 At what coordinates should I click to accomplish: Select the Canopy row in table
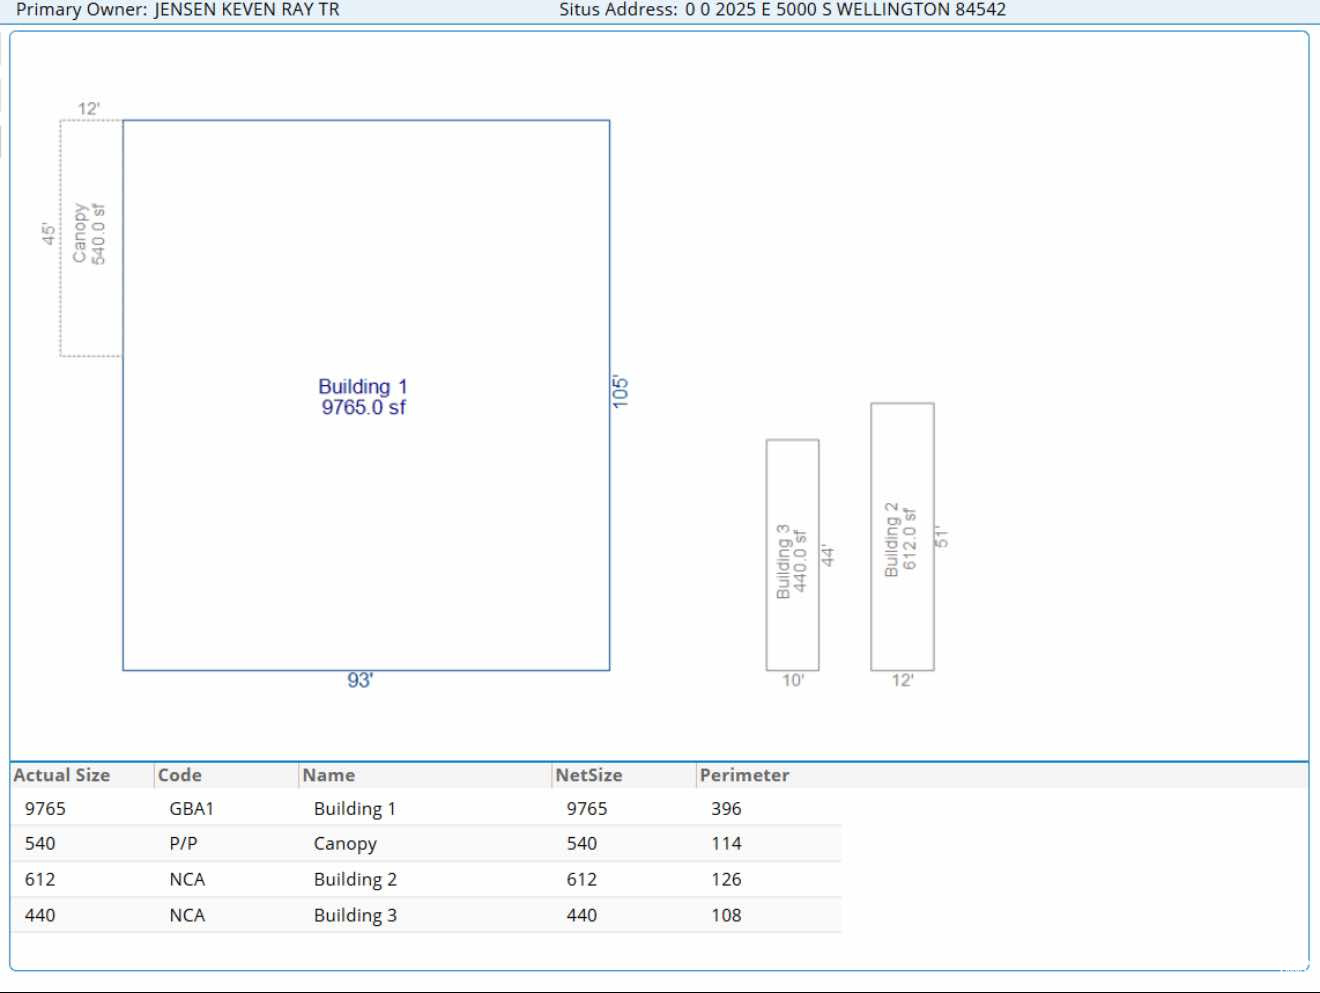coord(345,844)
